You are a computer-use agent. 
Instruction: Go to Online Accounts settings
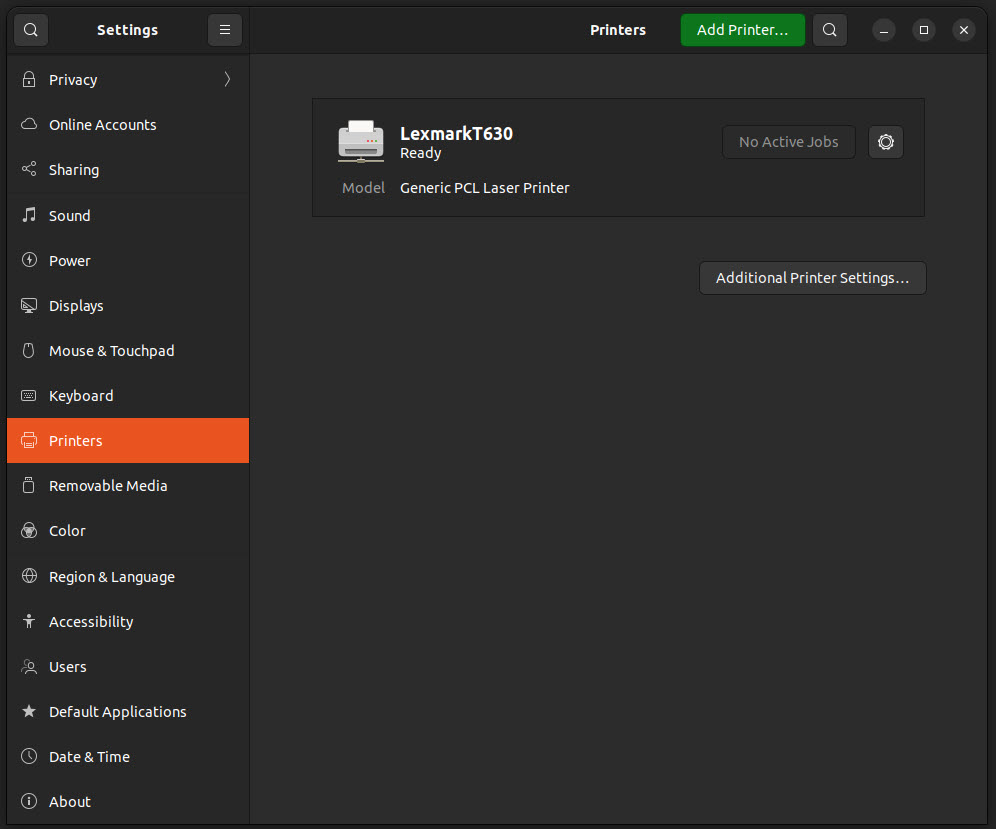click(x=102, y=125)
